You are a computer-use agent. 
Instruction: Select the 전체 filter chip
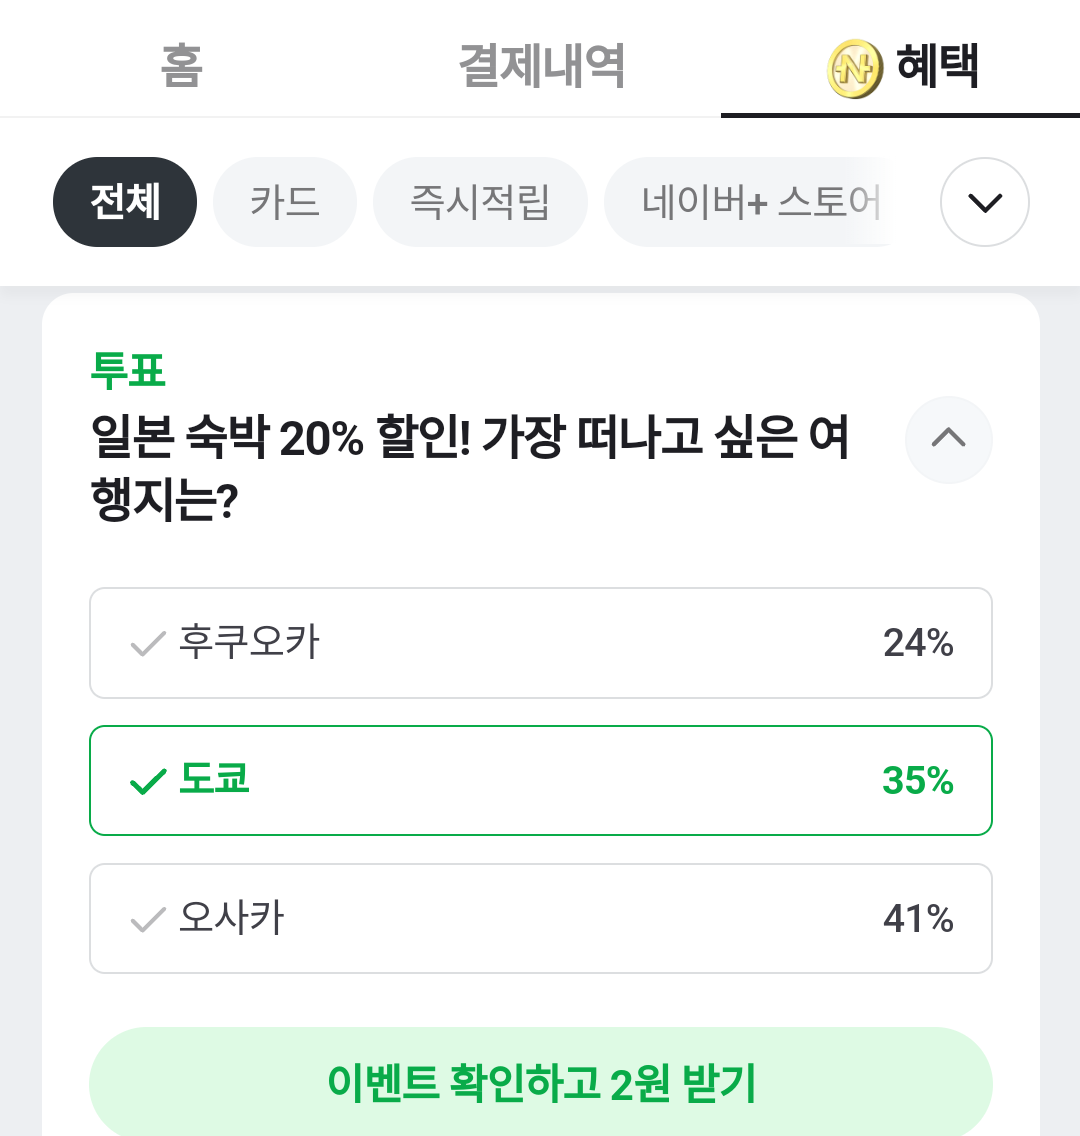(x=125, y=202)
